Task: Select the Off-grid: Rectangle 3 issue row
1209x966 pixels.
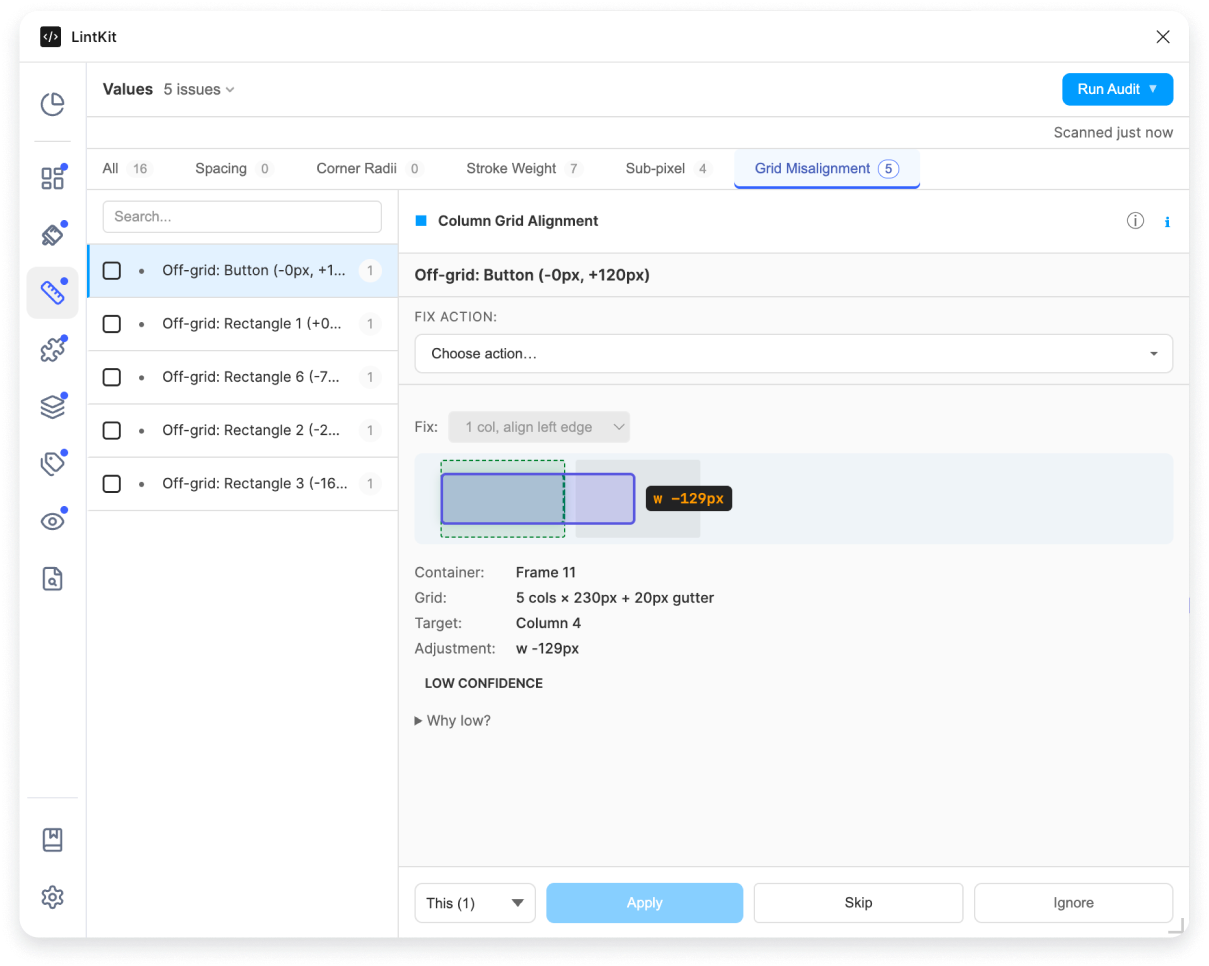Action: click(x=243, y=484)
